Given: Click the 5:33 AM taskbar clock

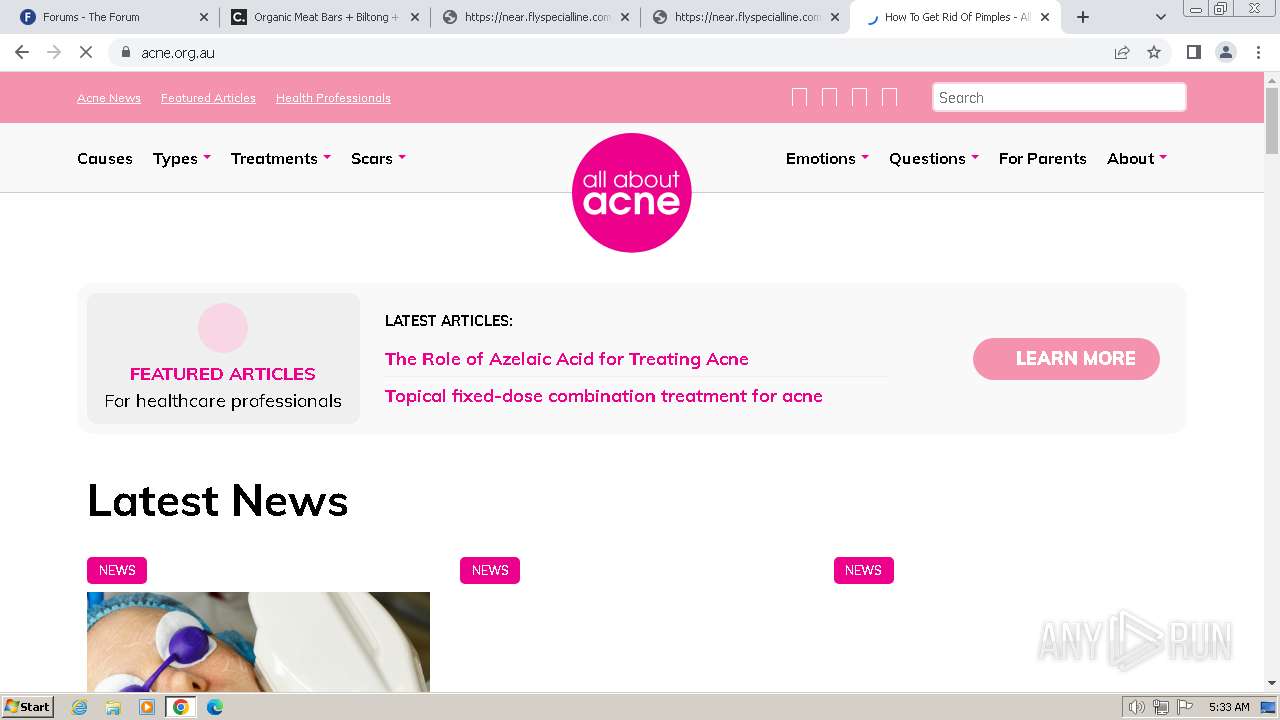Looking at the screenshot, I should click(1229, 707).
